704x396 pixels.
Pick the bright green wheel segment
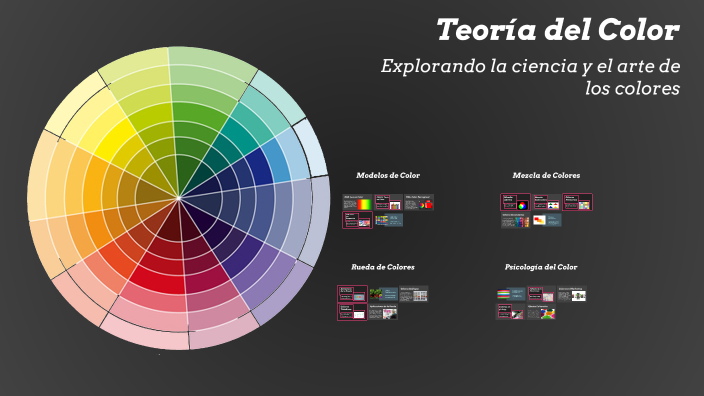[x=198, y=114]
